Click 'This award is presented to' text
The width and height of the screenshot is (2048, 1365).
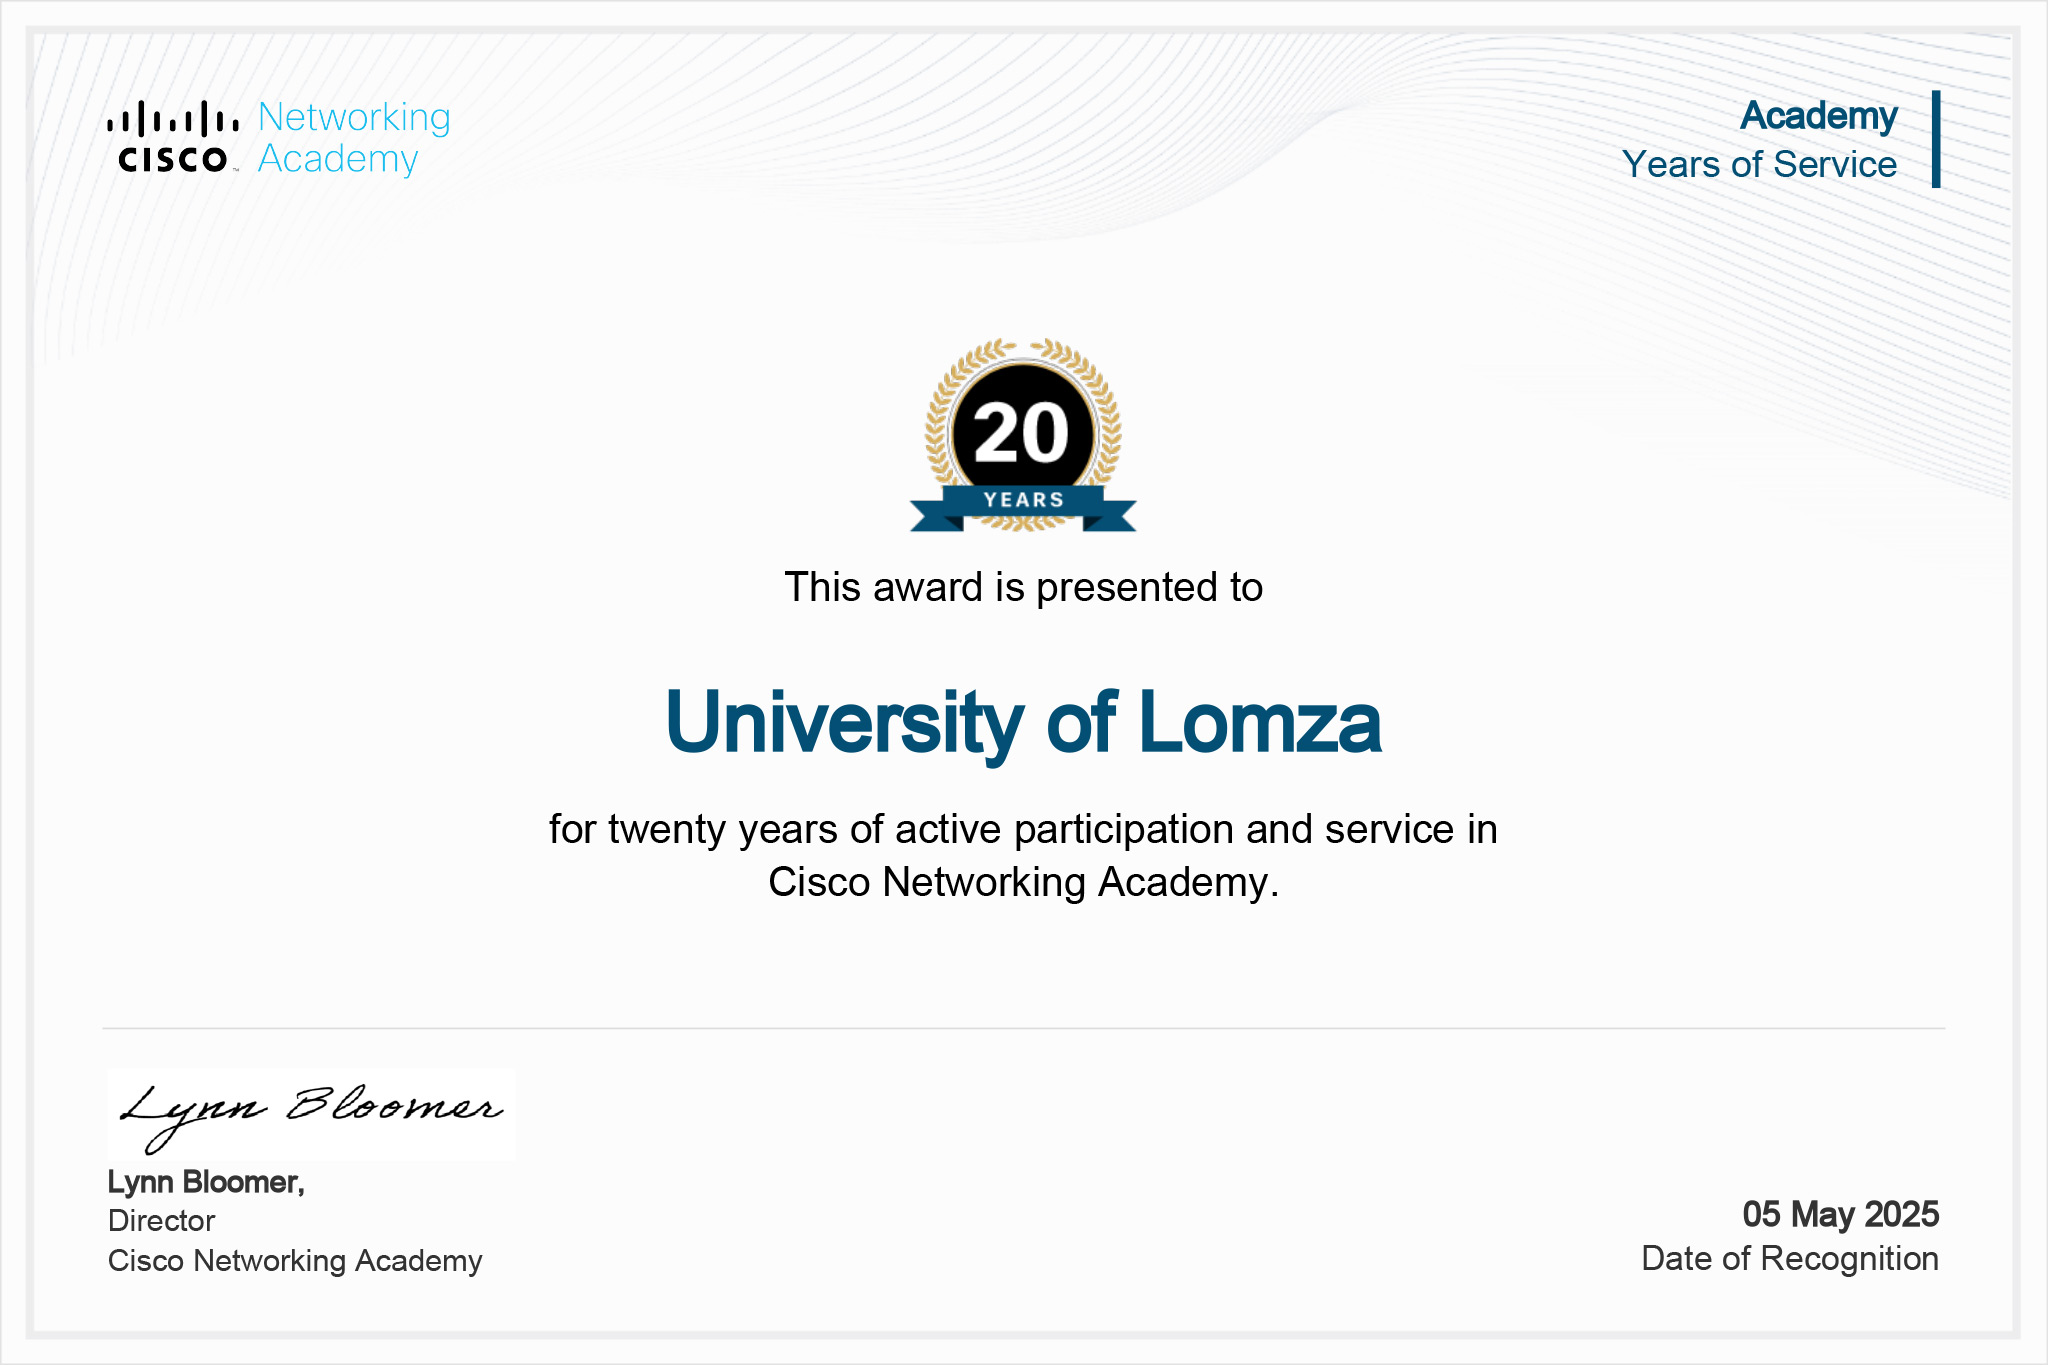[x=1023, y=588]
